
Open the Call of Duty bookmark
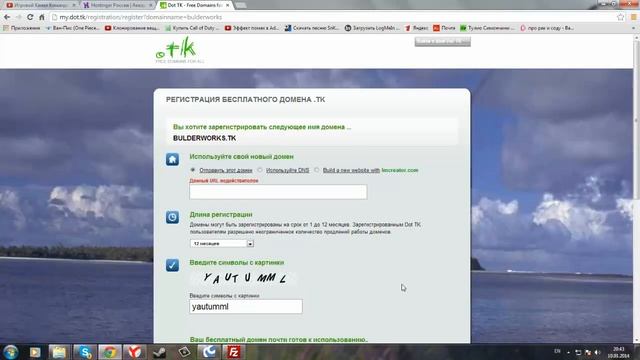[192, 28]
